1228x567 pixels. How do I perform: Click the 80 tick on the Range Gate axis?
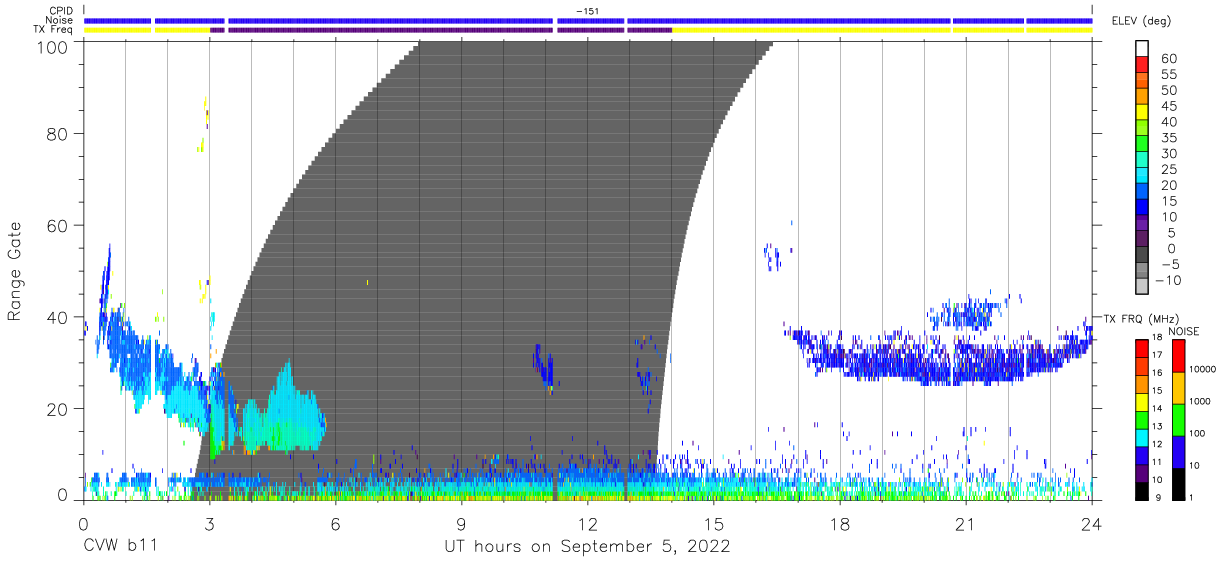tap(59, 133)
